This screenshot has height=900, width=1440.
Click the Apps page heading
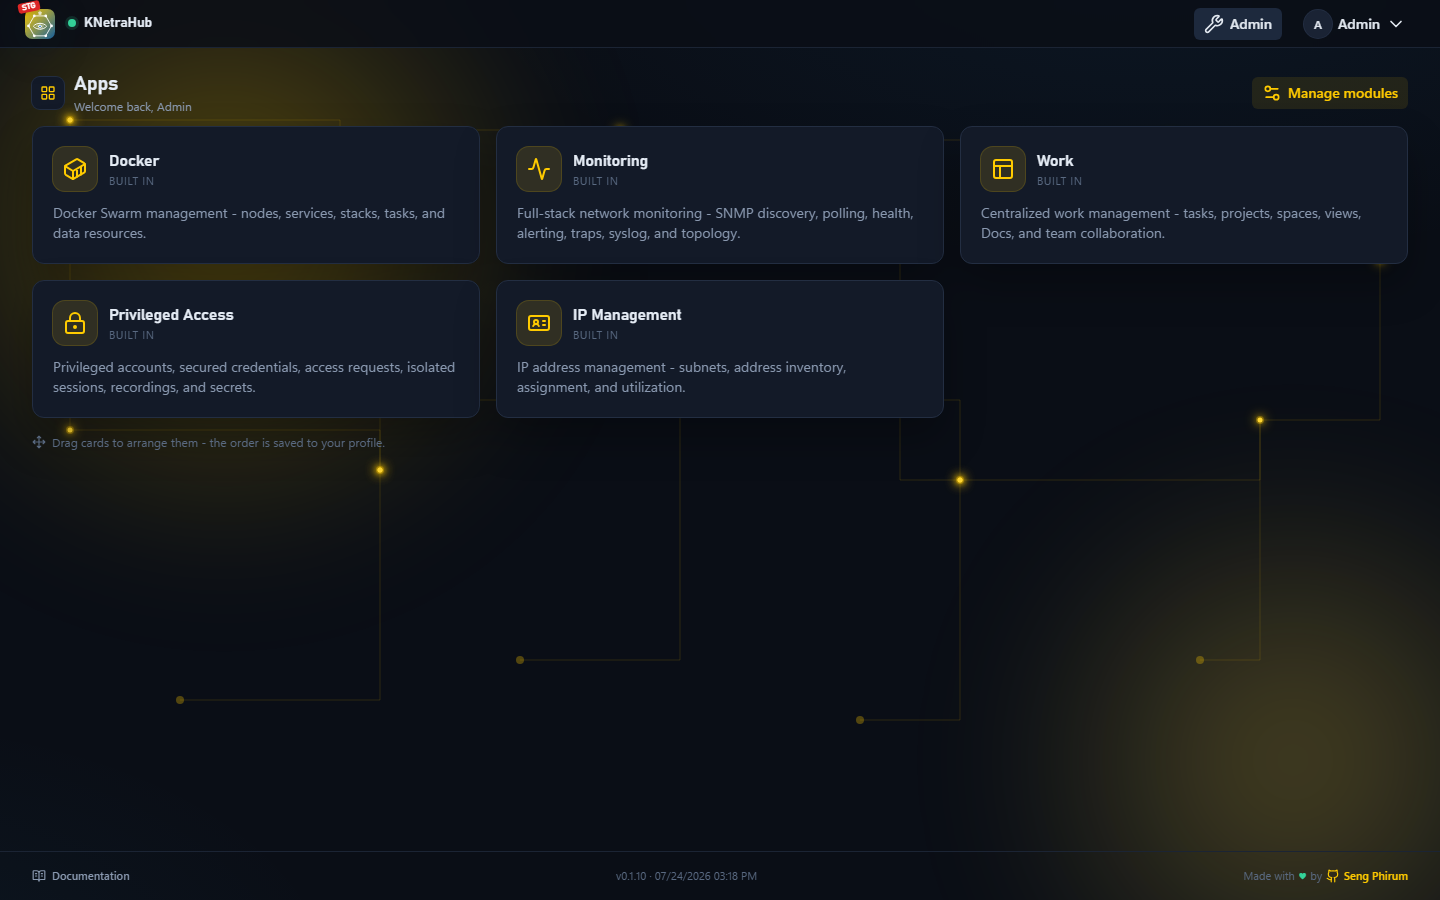tap(96, 84)
